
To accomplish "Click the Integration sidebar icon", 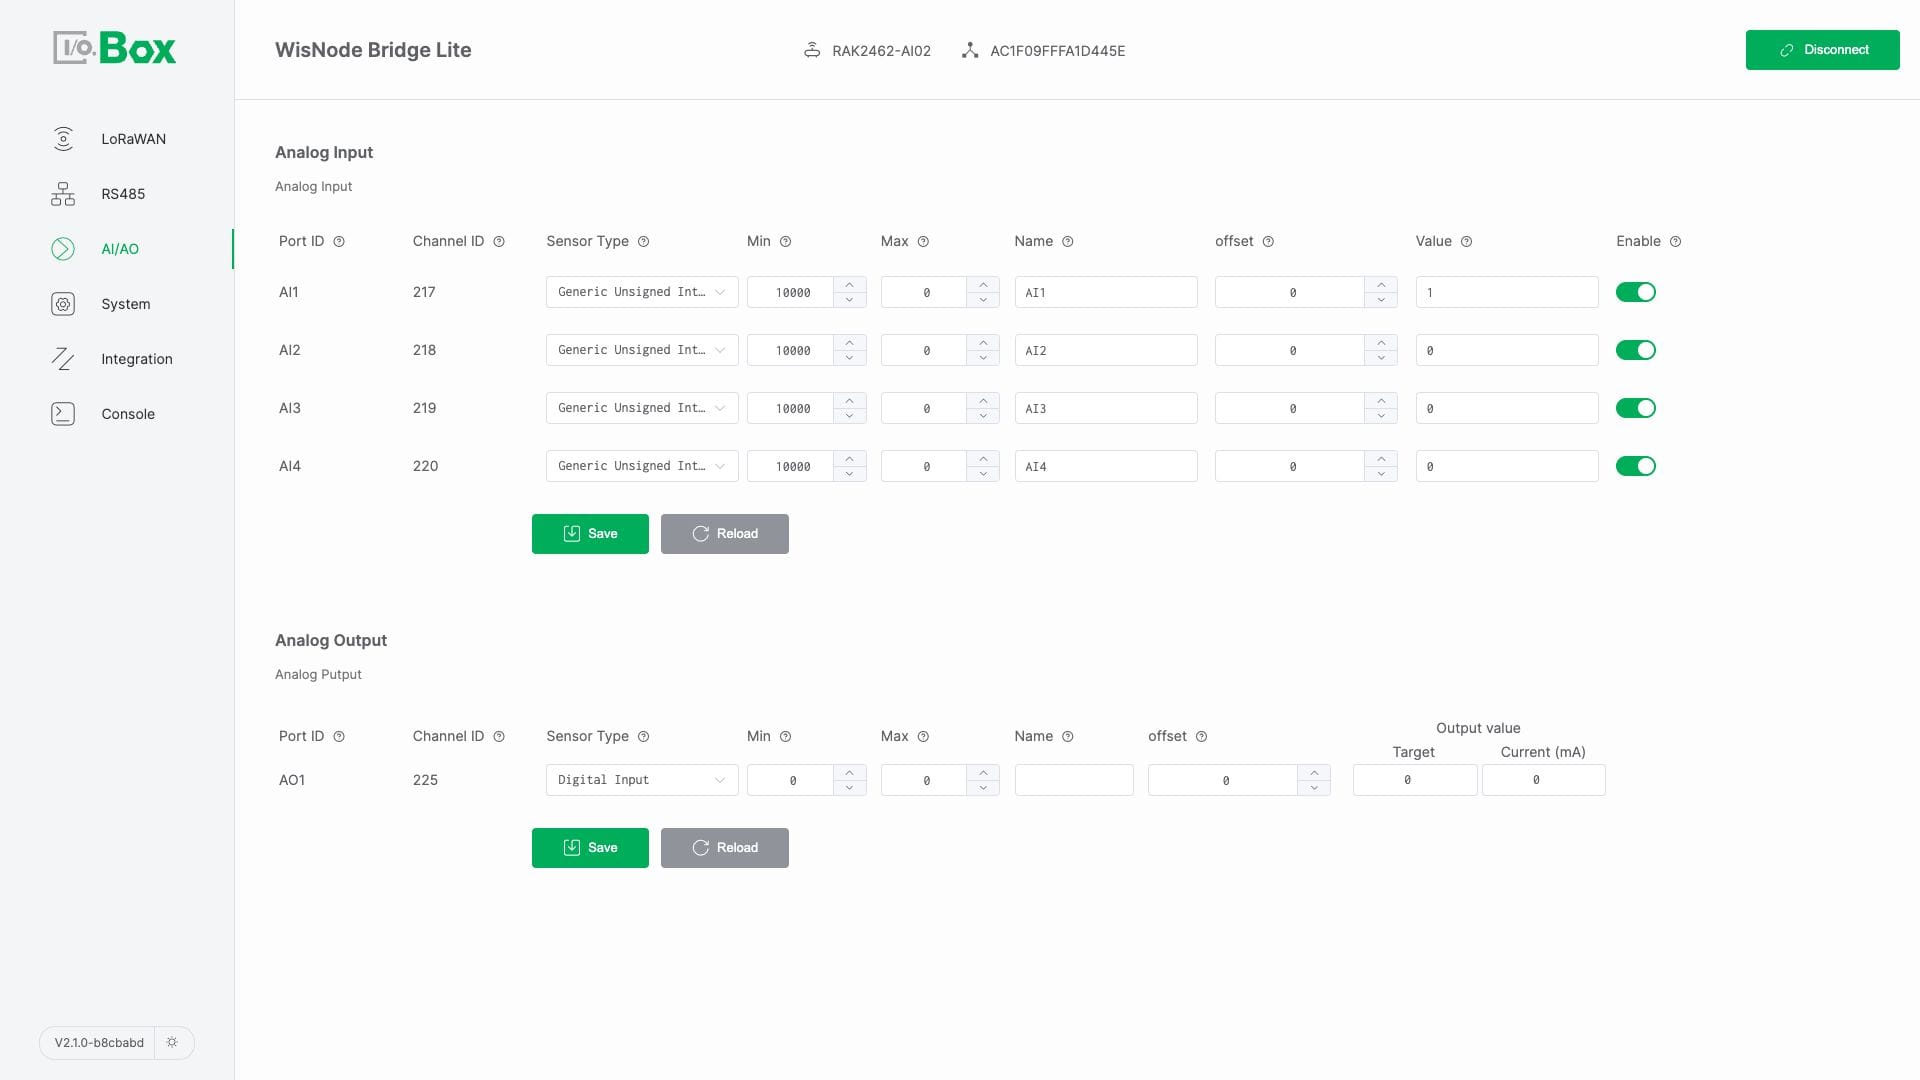I will [x=62, y=359].
